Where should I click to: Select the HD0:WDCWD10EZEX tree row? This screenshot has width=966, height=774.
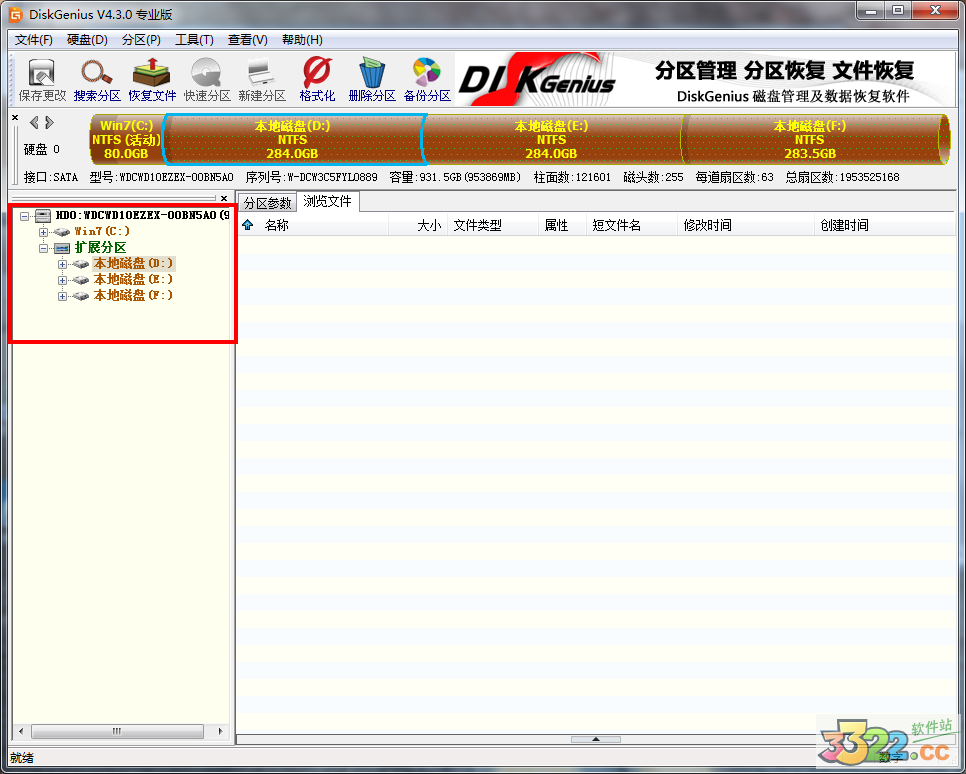pos(142,215)
